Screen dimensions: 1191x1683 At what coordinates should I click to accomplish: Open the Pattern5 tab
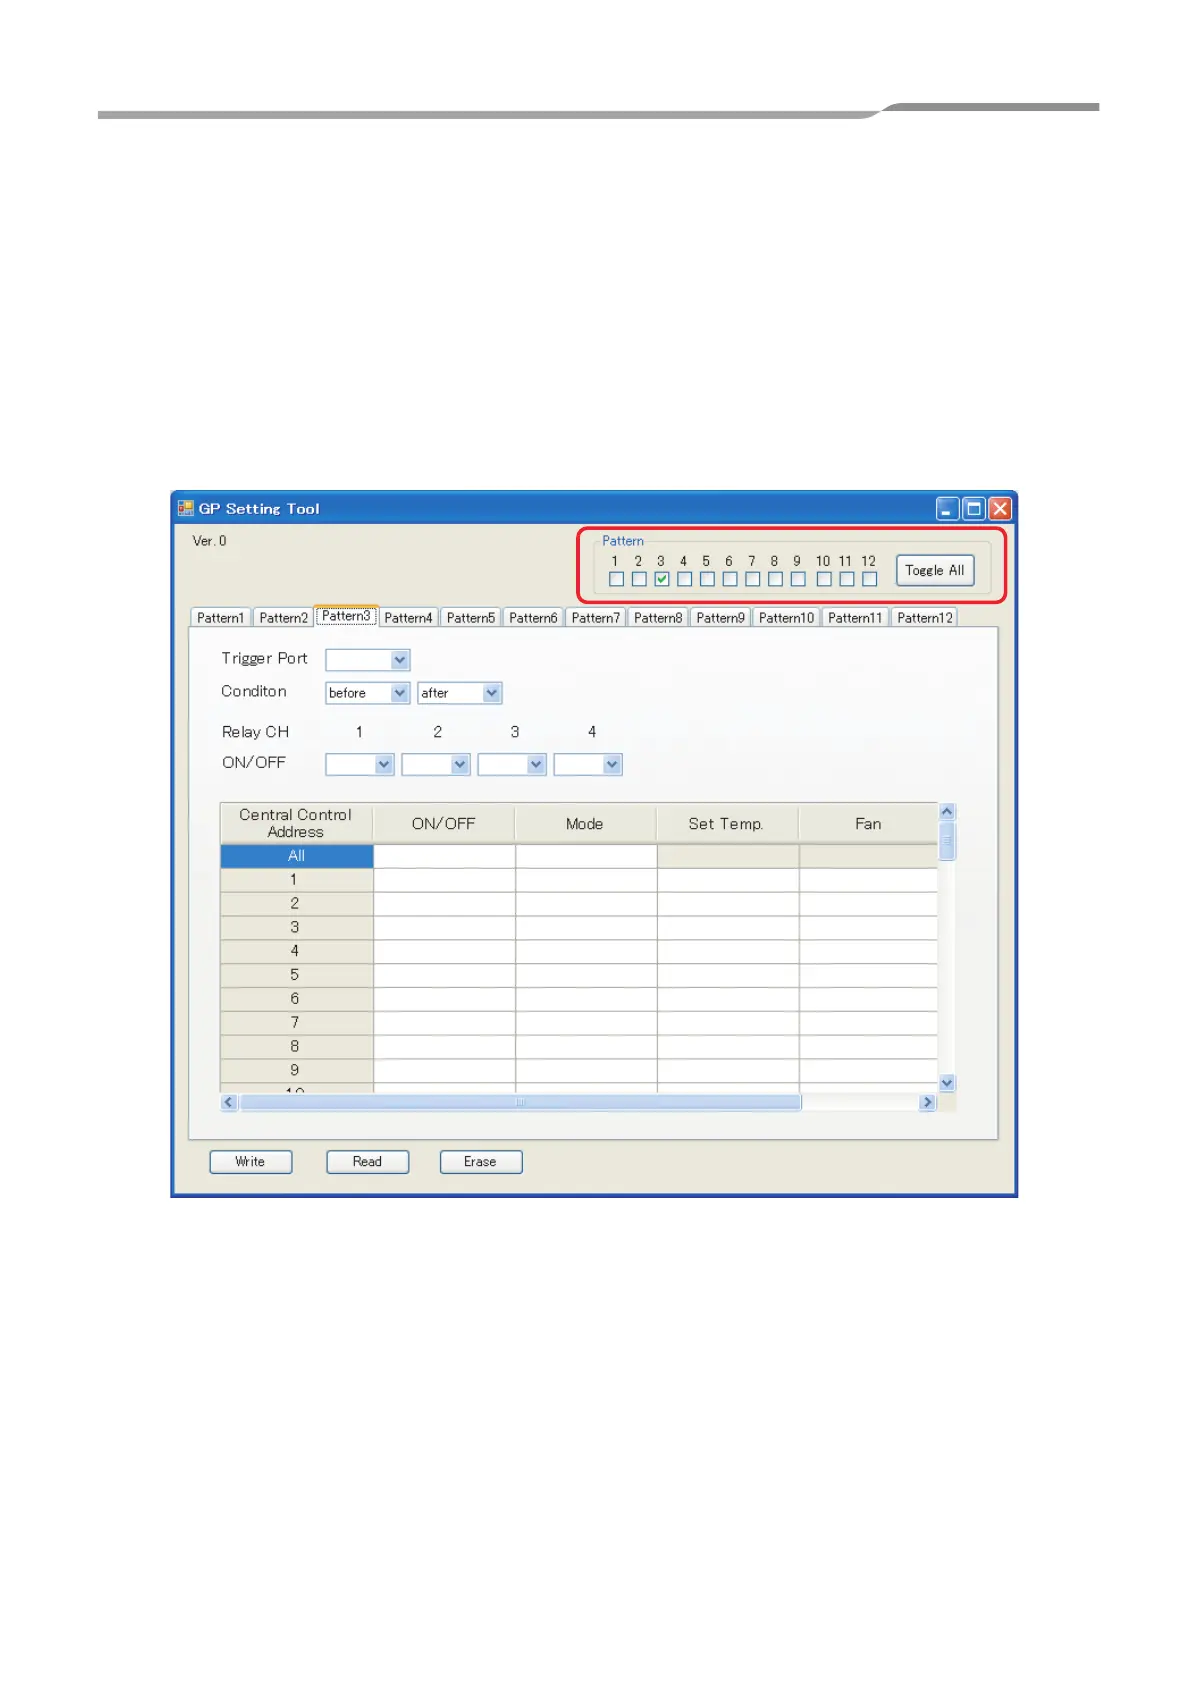click(471, 618)
